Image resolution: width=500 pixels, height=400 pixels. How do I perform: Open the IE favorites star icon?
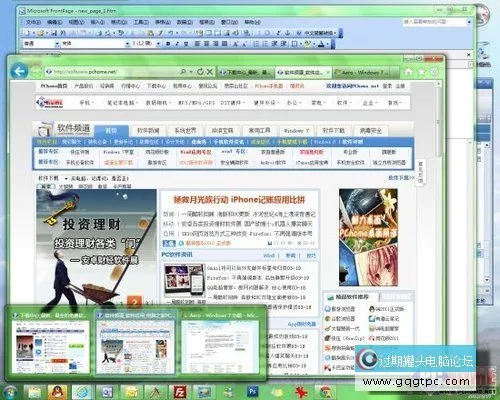(422, 72)
